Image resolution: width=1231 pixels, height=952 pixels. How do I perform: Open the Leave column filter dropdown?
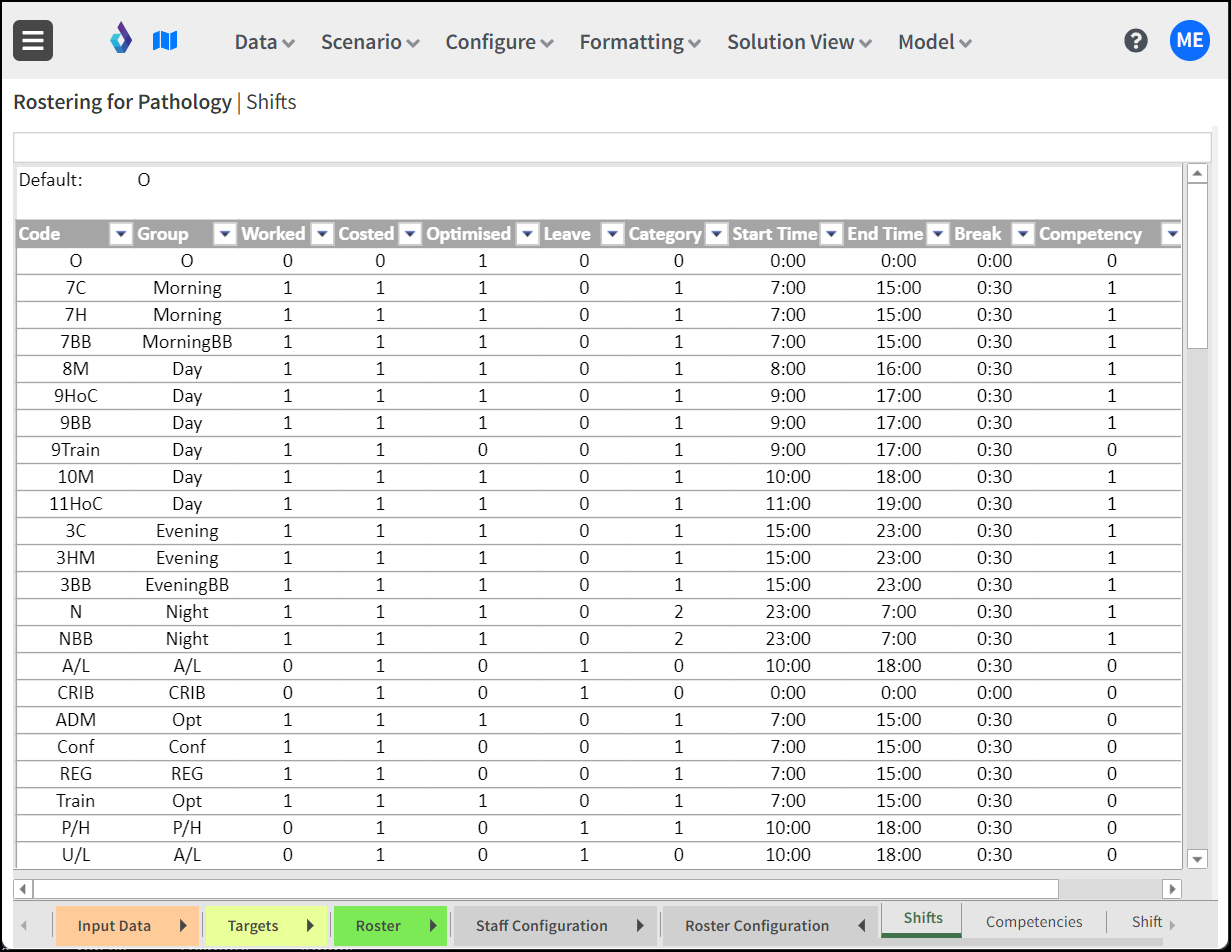[612, 234]
